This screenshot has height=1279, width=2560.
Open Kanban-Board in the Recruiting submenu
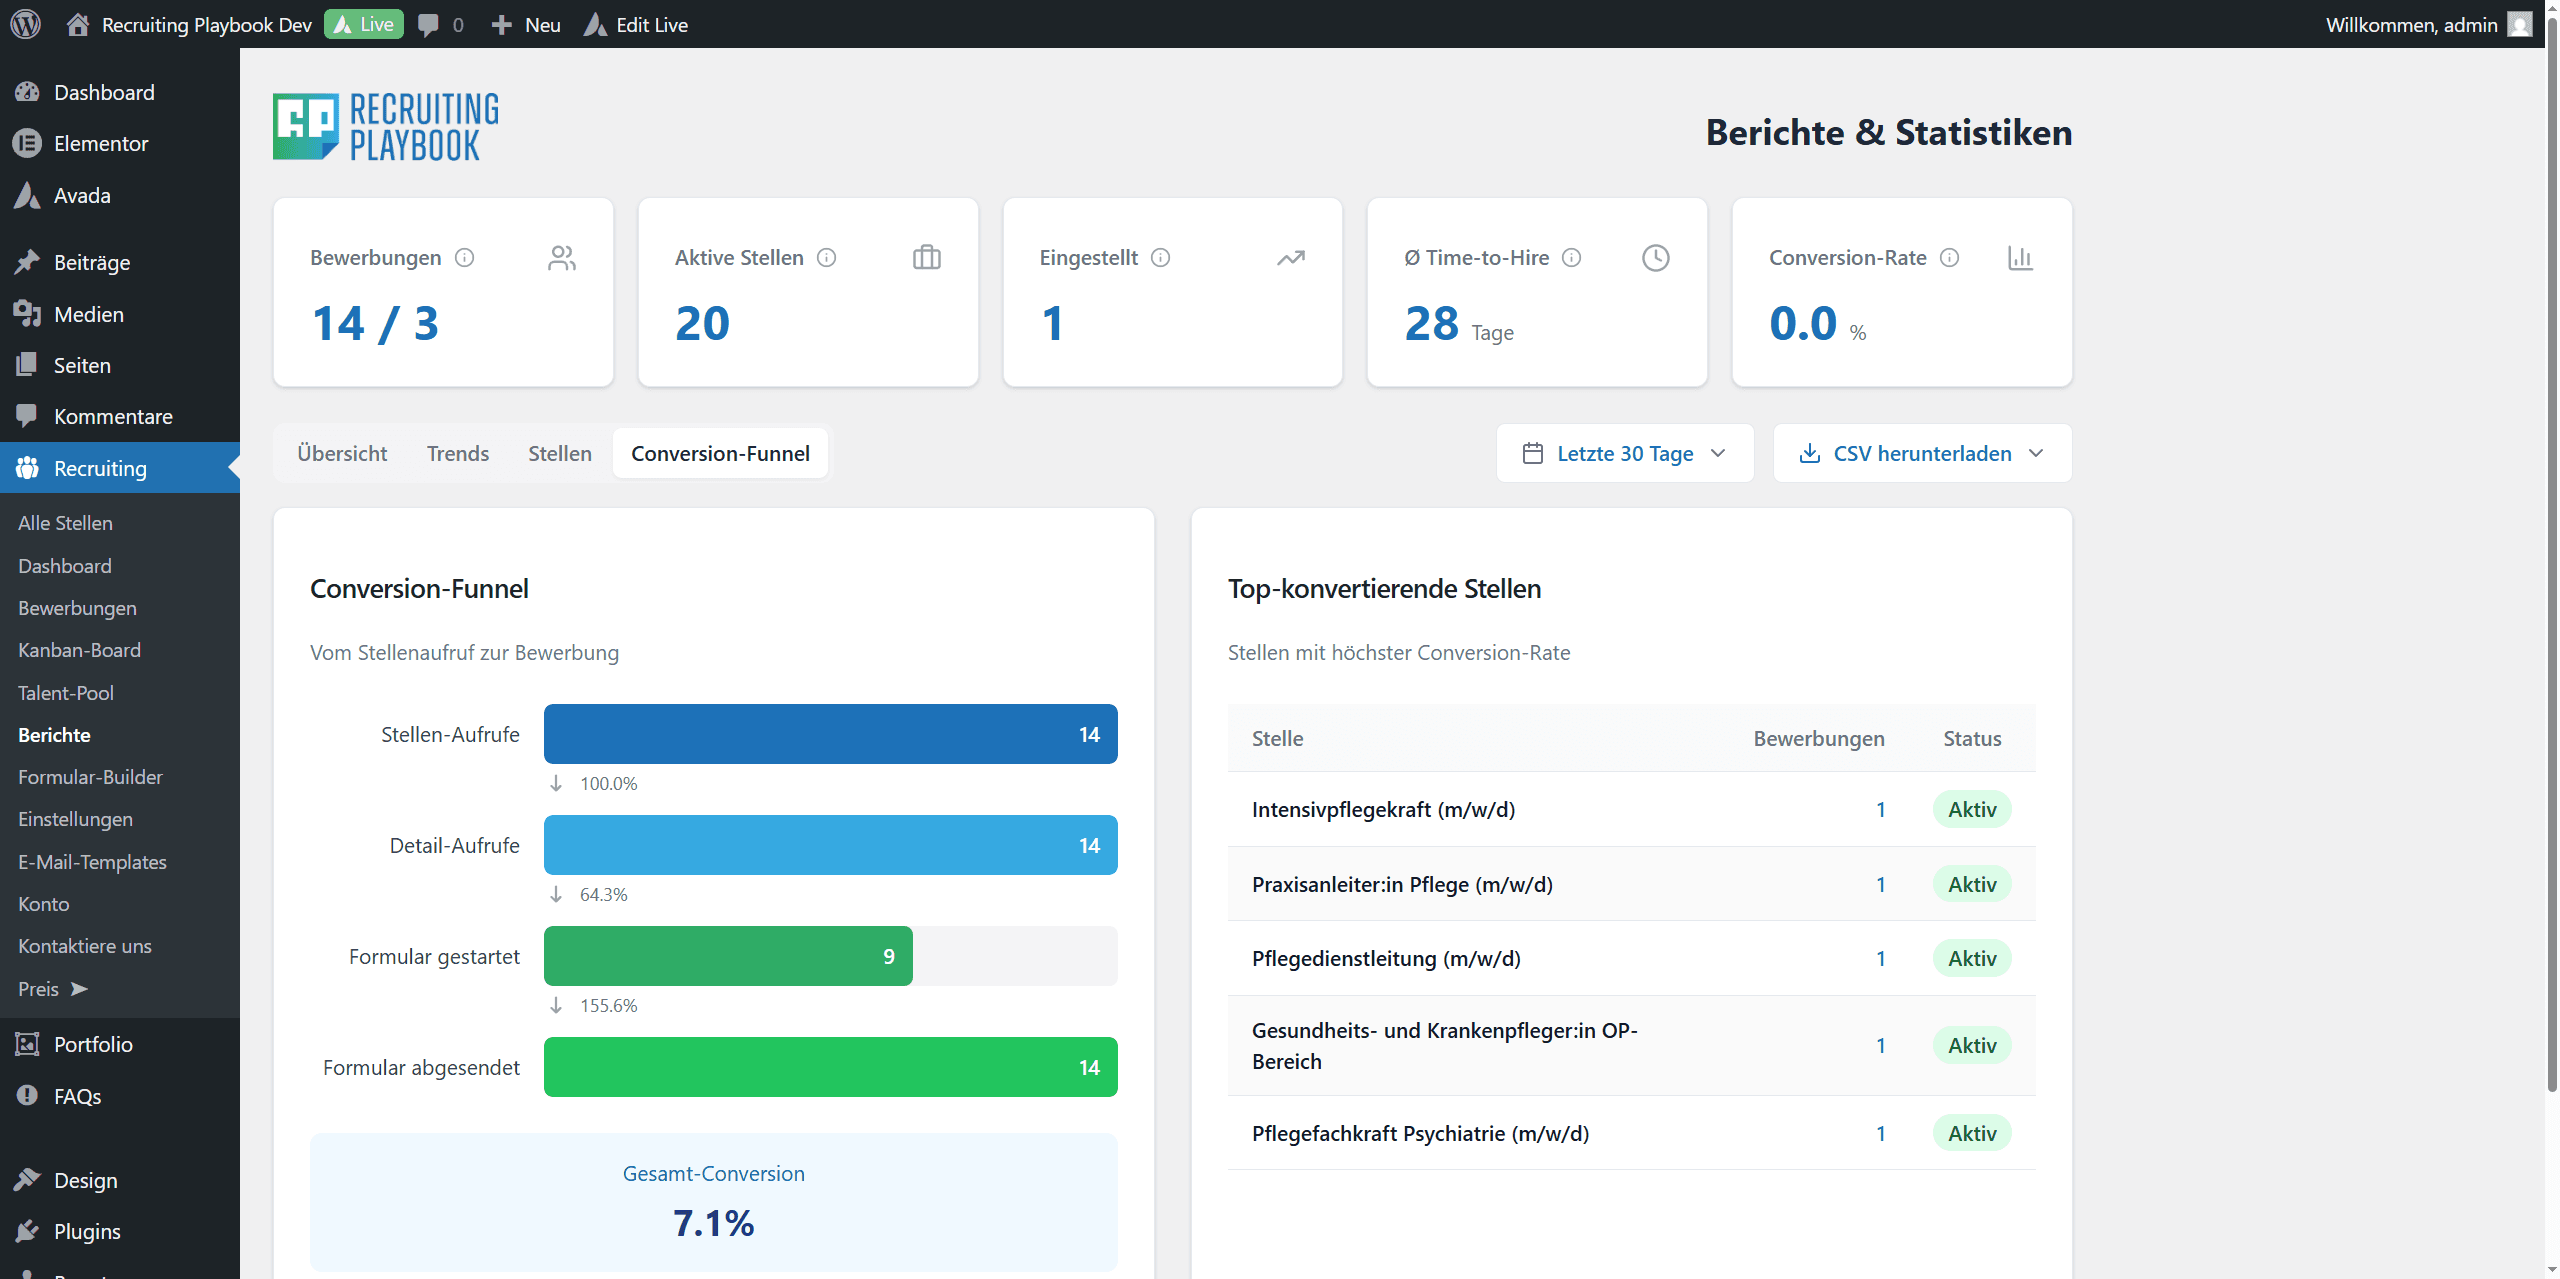point(79,650)
